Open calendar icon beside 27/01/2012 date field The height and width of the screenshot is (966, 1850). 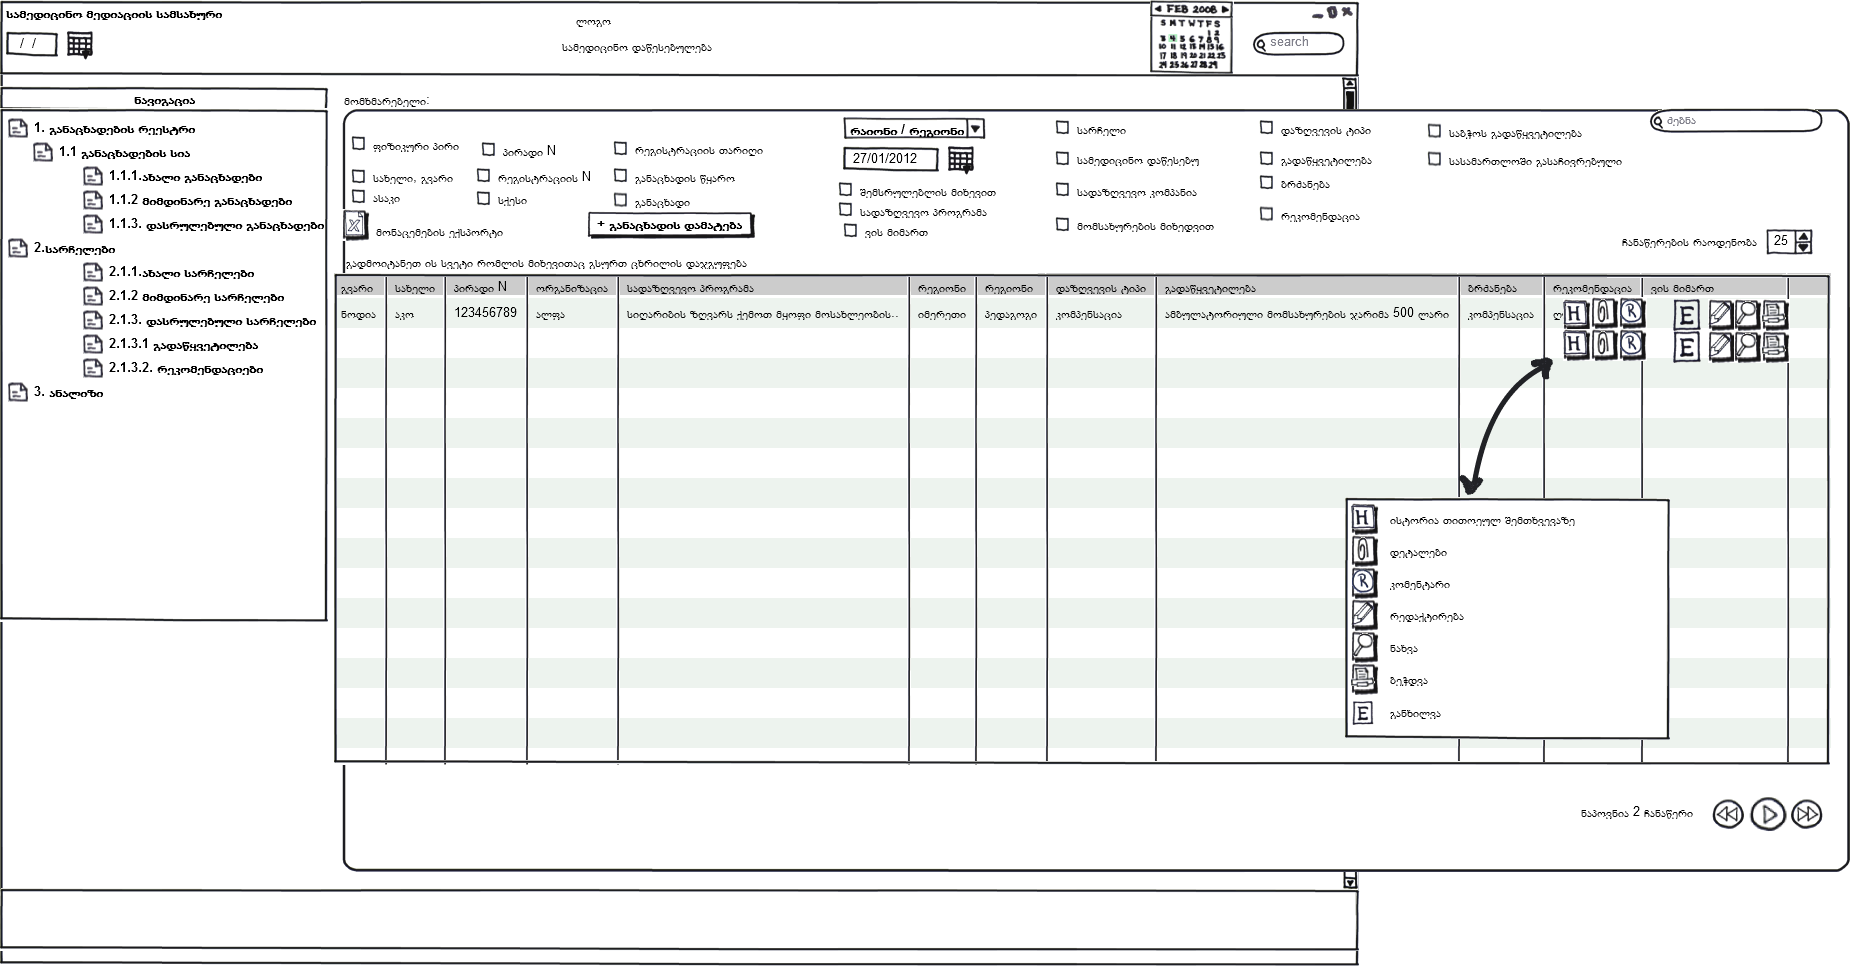pyautogui.click(x=960, y=159)
